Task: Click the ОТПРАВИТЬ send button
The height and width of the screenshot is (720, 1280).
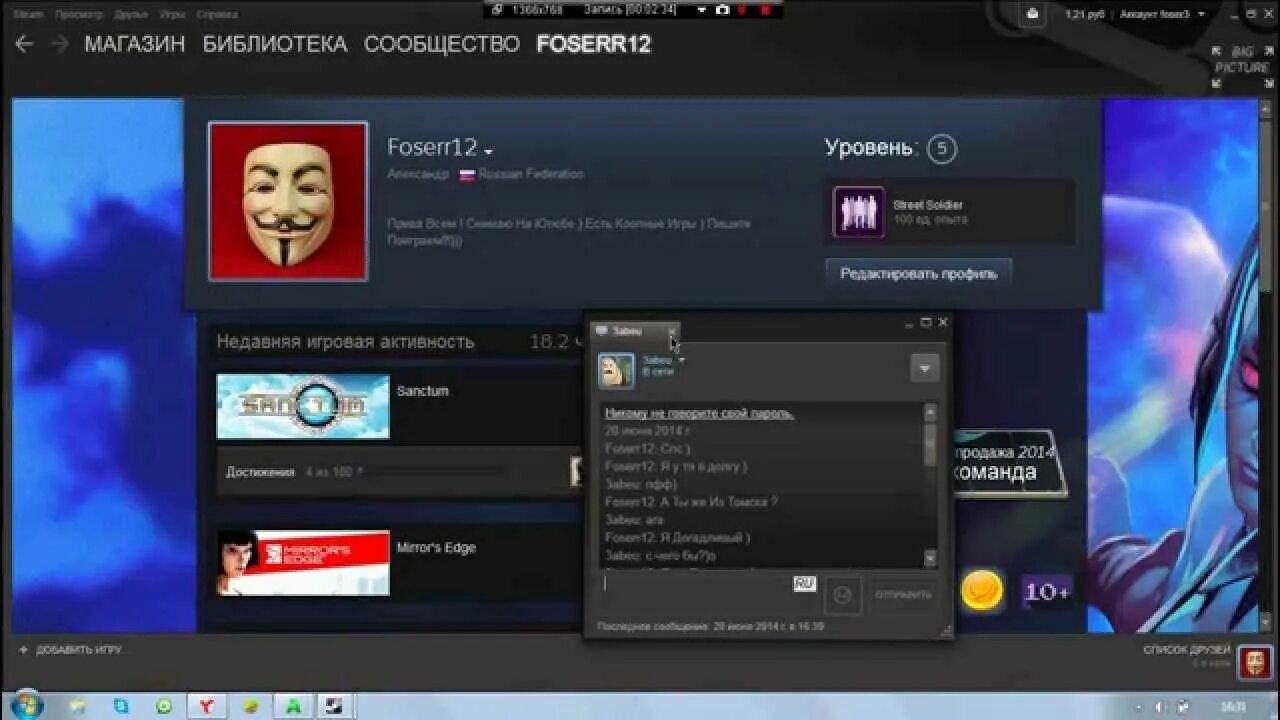Action: 903,595
